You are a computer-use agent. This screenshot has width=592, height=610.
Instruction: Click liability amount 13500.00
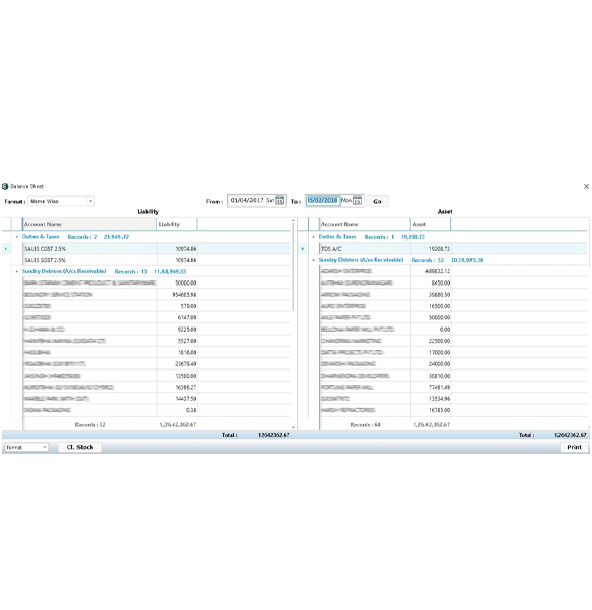[186, 376]
